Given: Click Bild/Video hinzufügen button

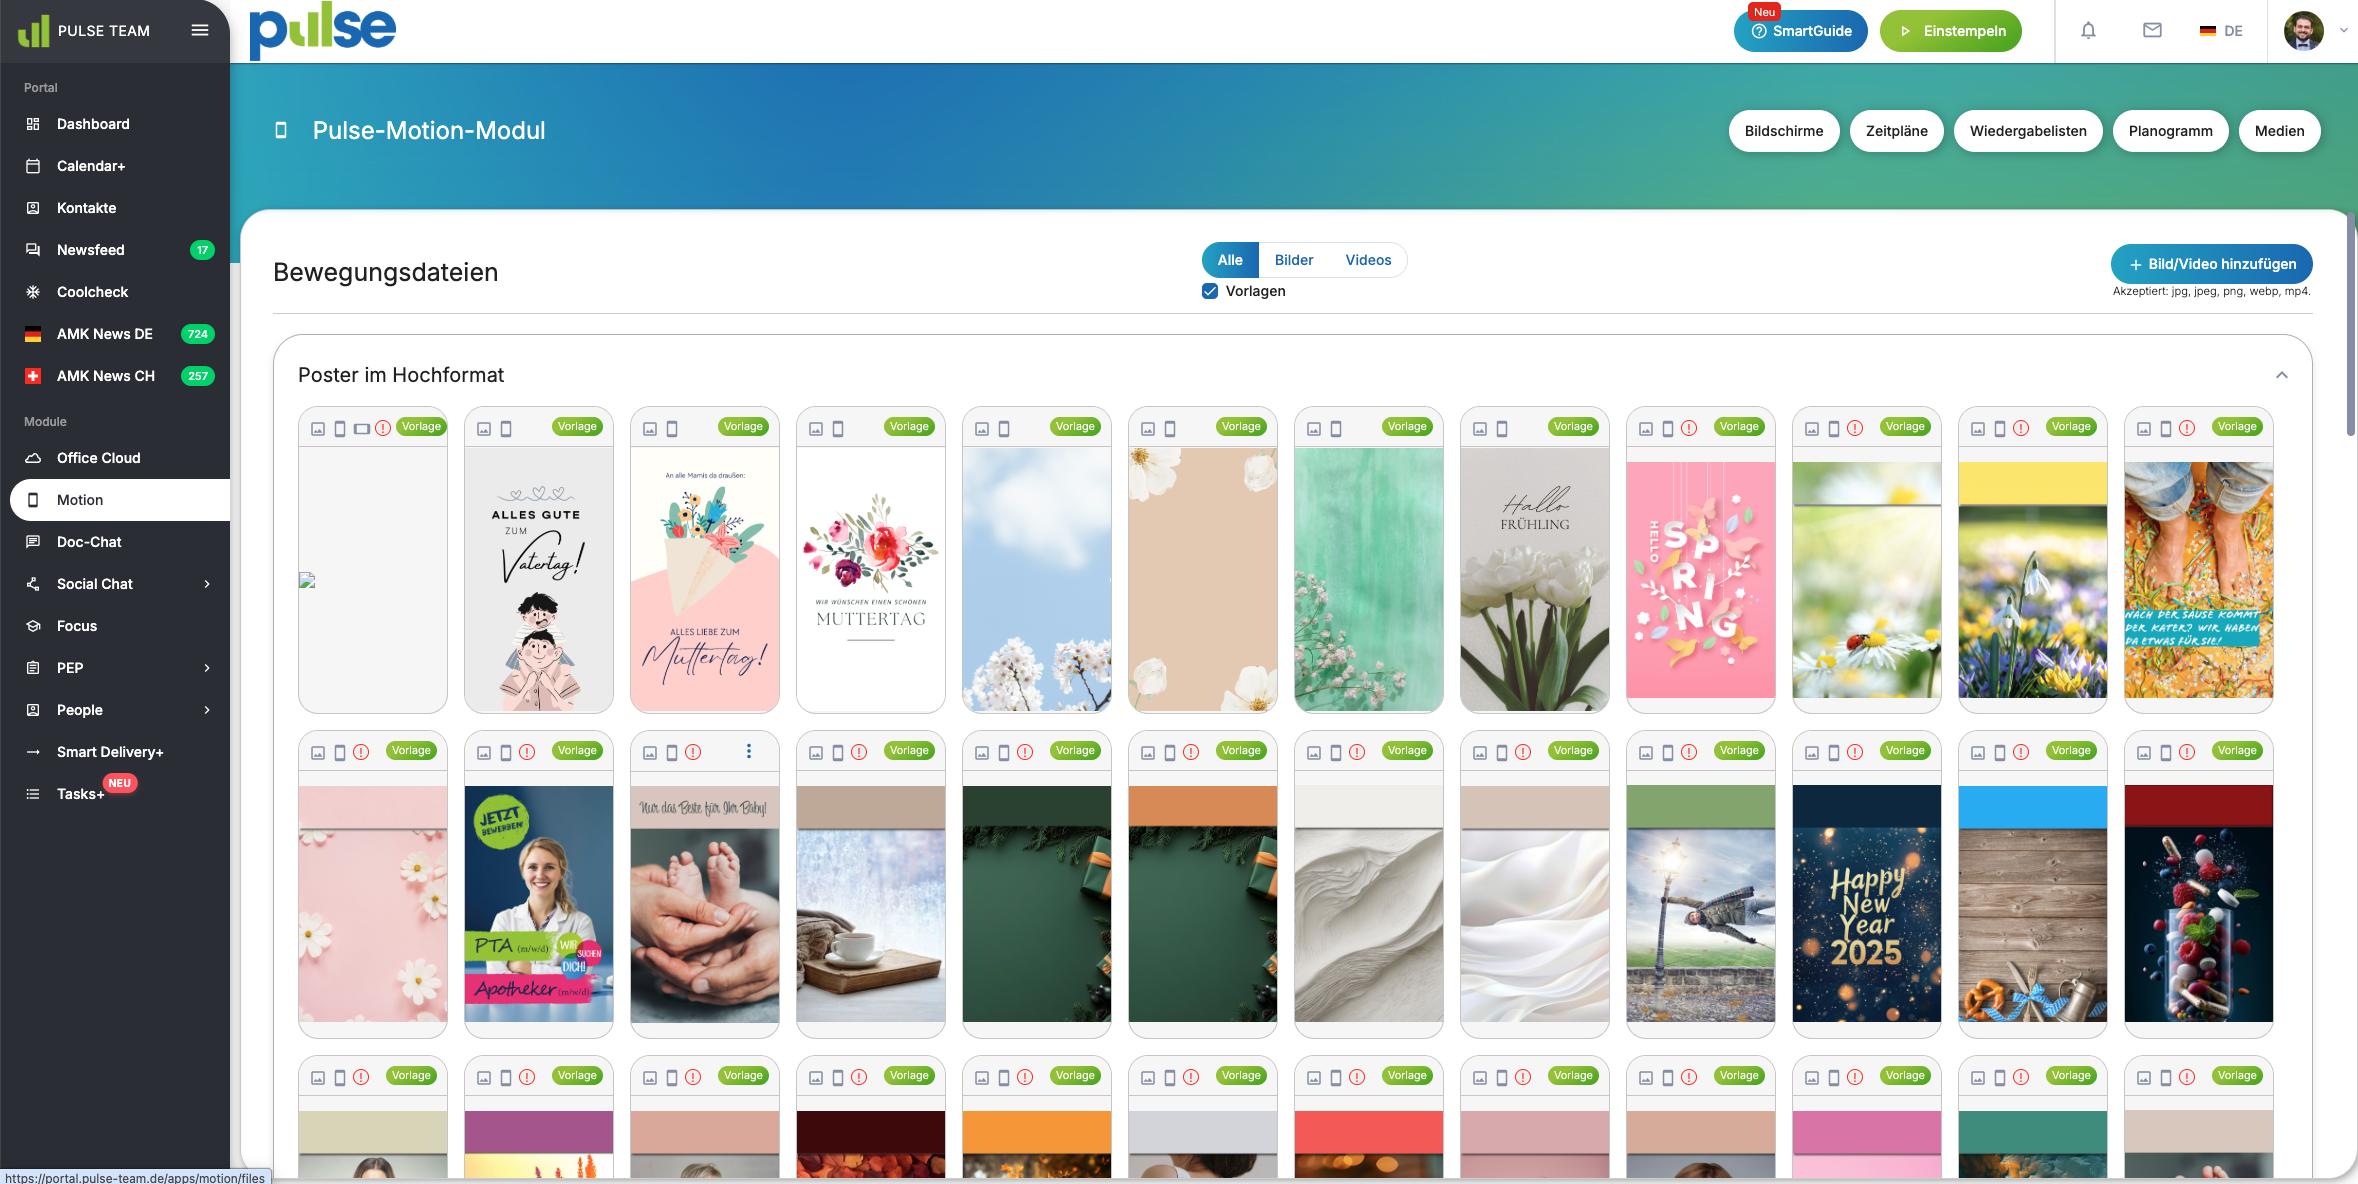Looking at the screenshot, I should coord(2211,264).
